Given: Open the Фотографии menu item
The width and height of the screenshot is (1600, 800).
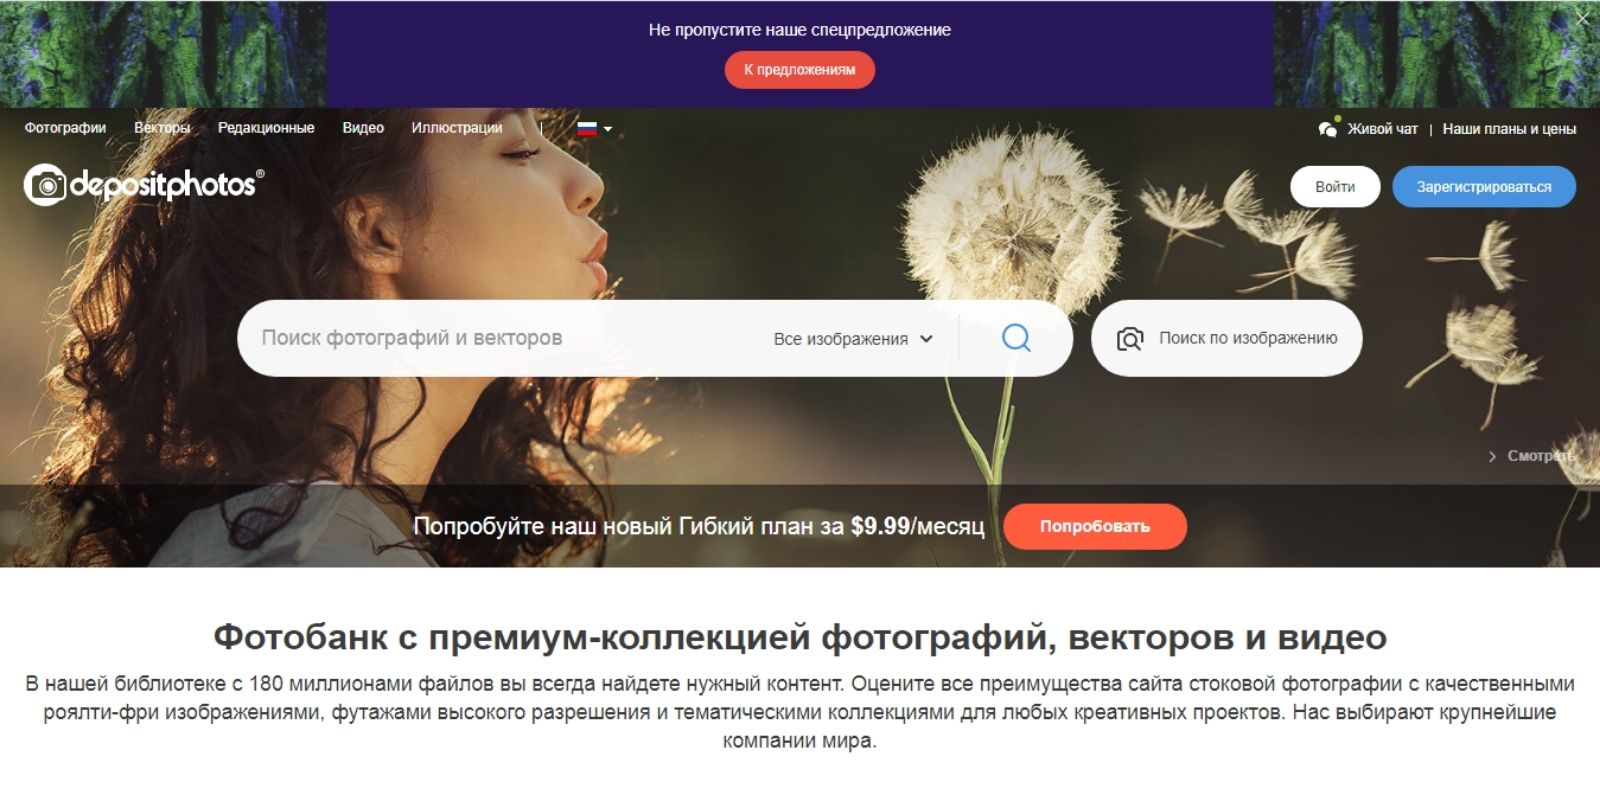Looking at the screenshot, I should pyautogui.click(x=65, y=128).
